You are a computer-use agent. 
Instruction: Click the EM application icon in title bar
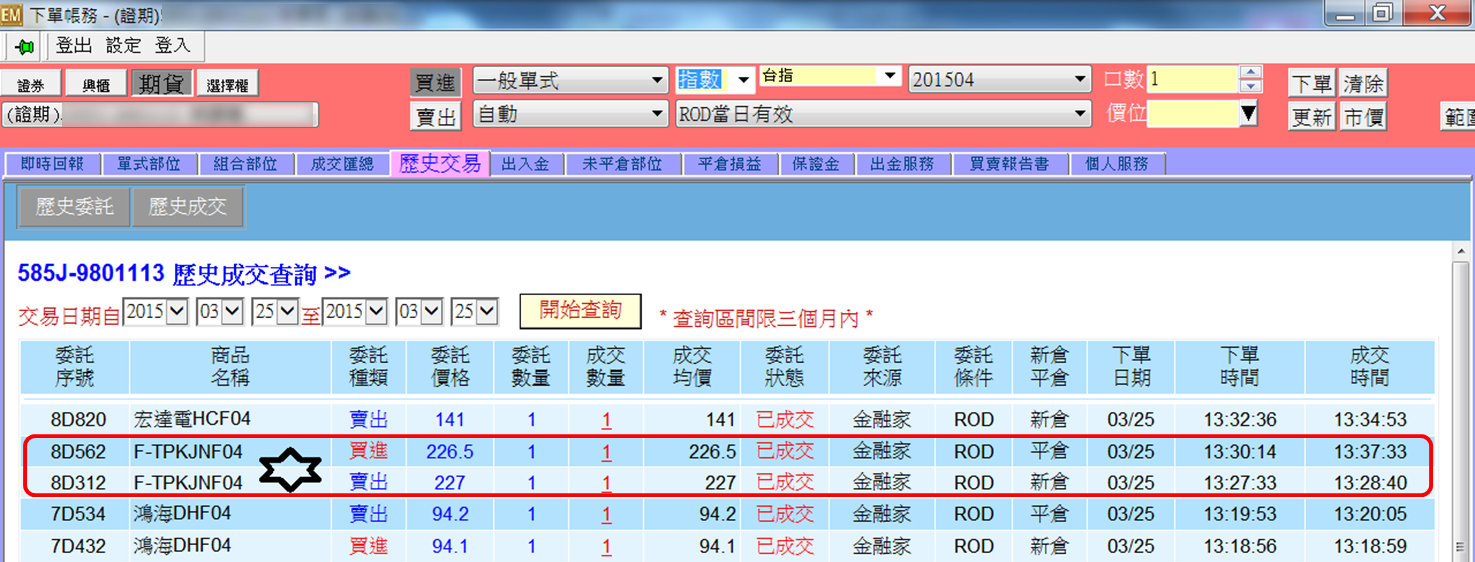tap(11, 14)
